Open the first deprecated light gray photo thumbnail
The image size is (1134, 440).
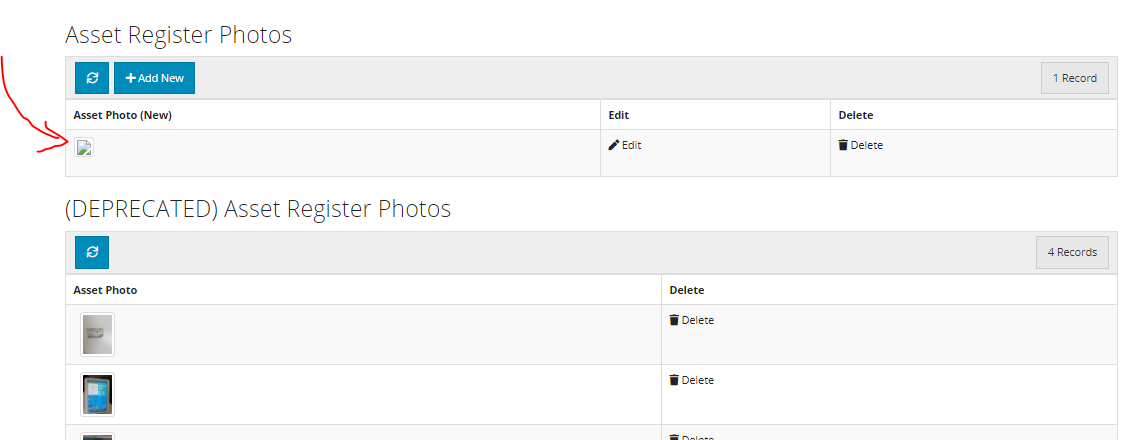coord(97,334)
